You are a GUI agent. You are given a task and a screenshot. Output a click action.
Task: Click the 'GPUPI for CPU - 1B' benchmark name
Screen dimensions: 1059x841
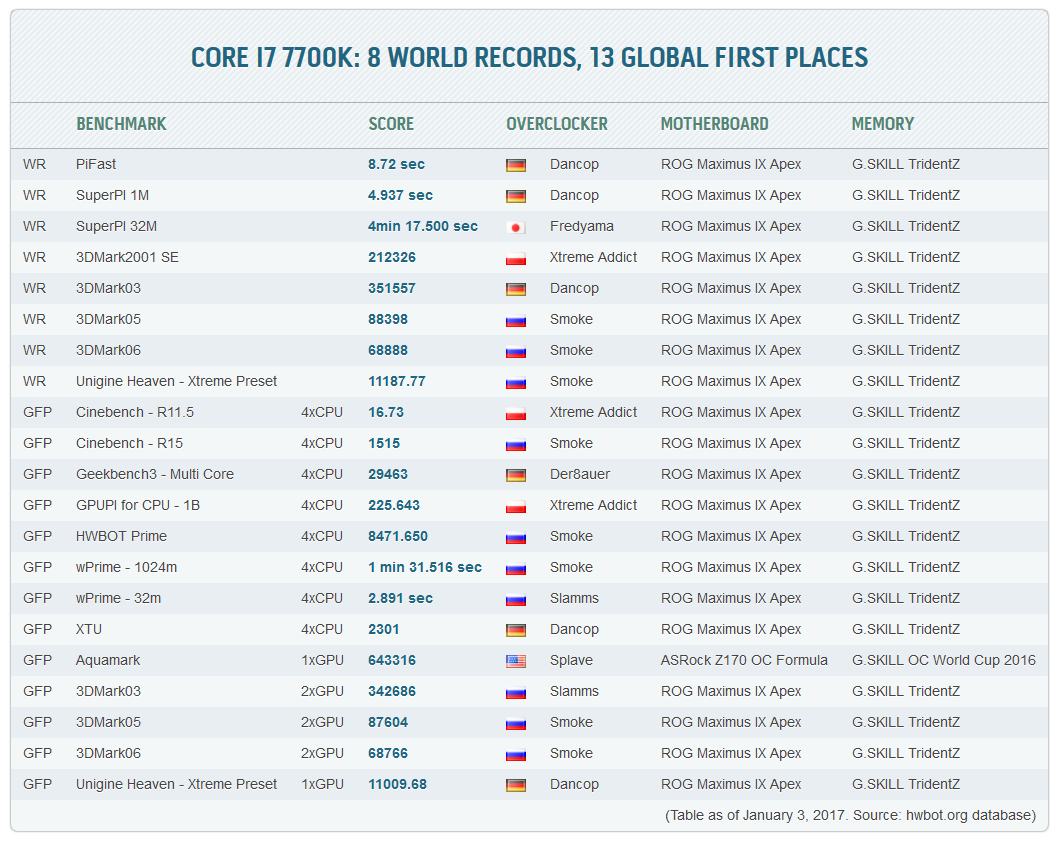(138, 505)
